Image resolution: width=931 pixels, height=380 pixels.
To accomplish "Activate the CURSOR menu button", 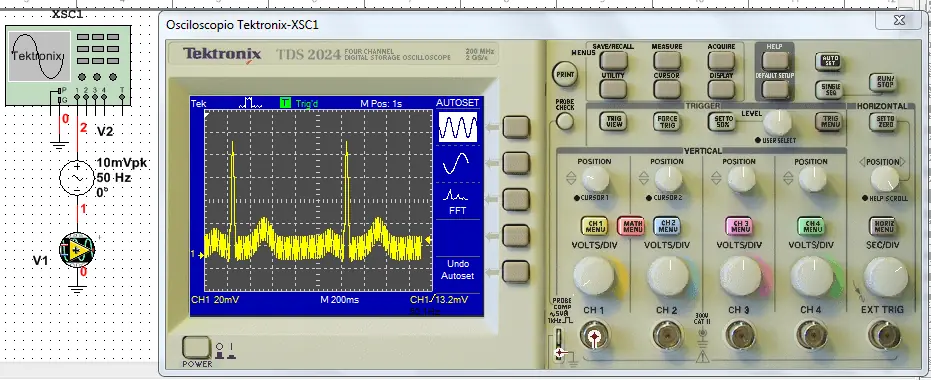I will [667, 89].
